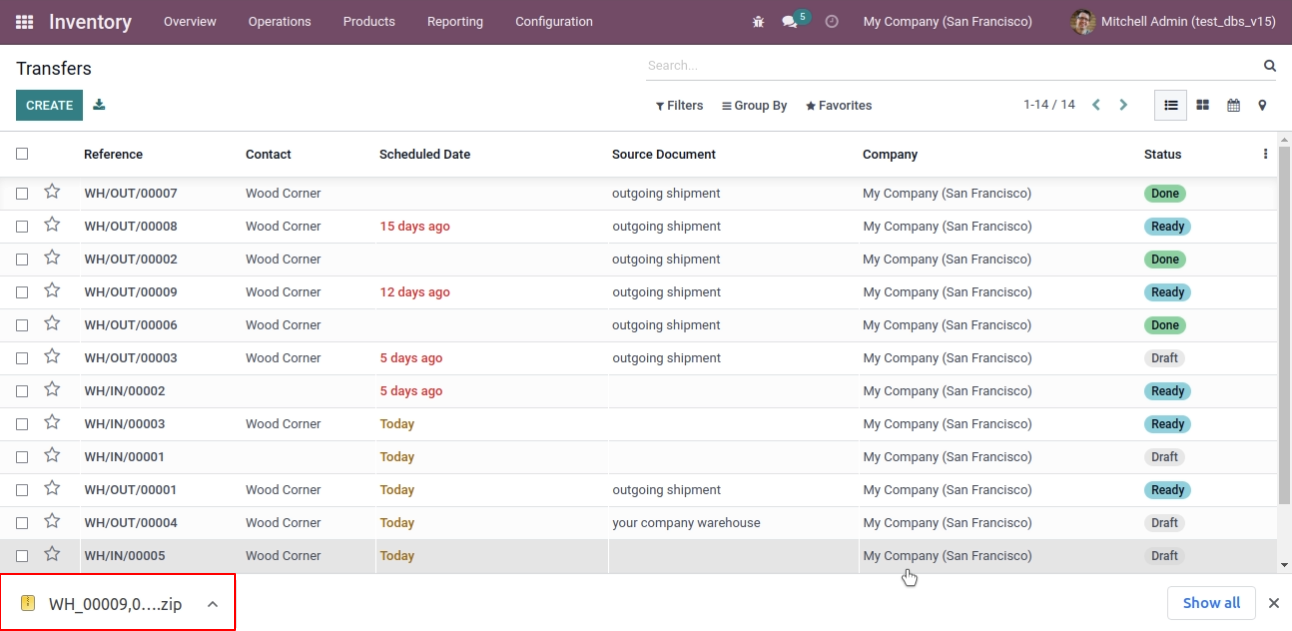
Task: Click the search magnifier icon
Action: pos(1270,66)
